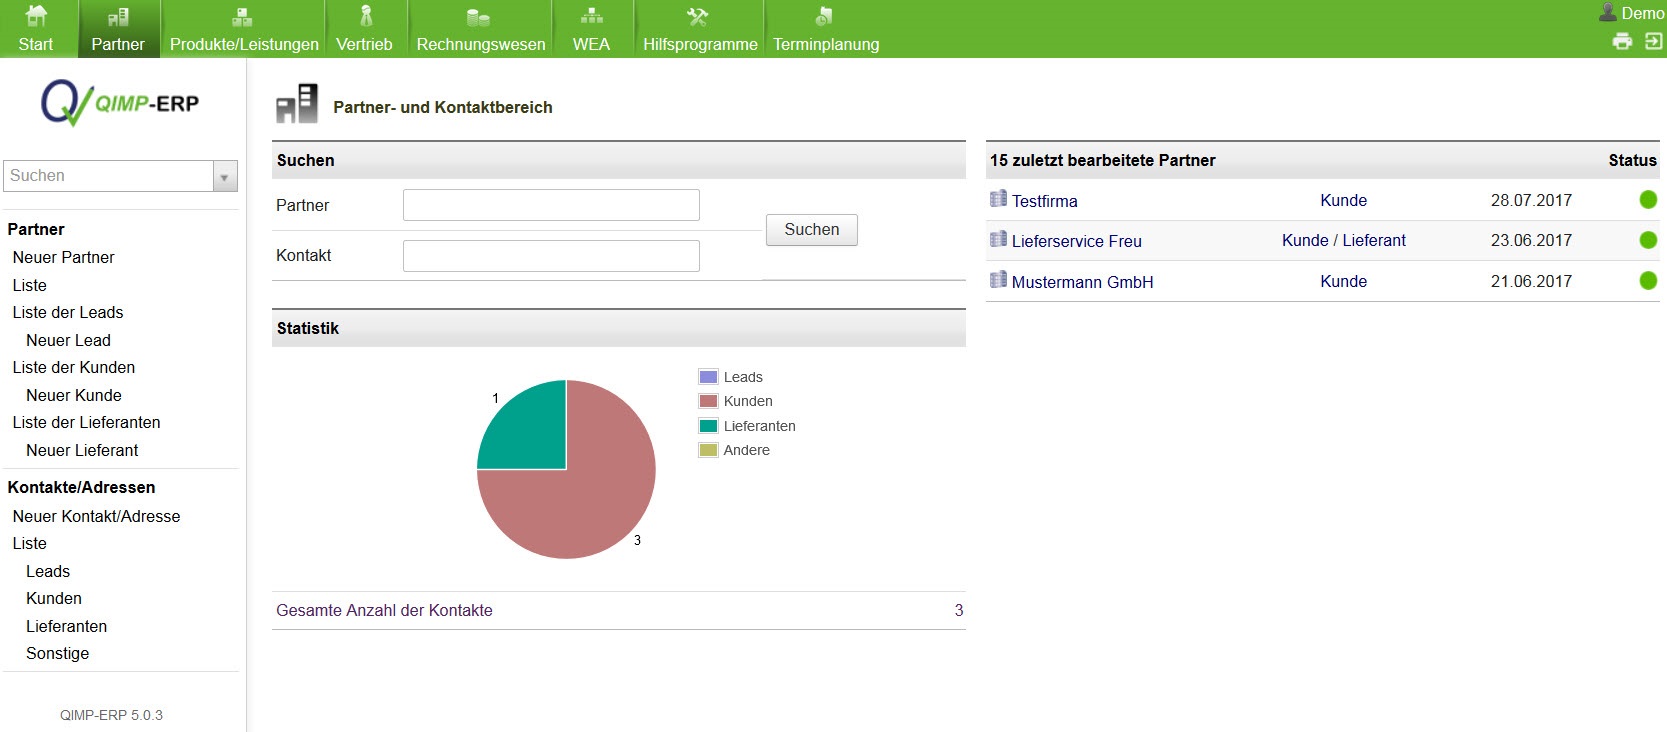Open Neuer Partner in sidebar

(x=63, y=257)
